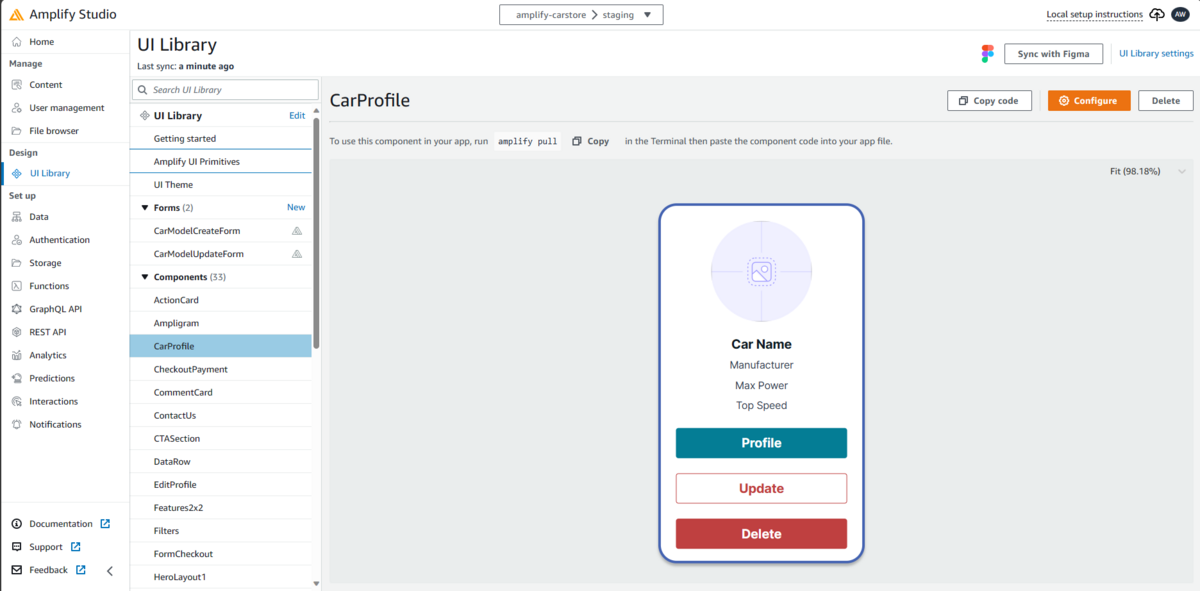Screen dimensions: 1200x591
Task: Click warning icon beside CarModelUpdateForm
Action: click(296, 254)
